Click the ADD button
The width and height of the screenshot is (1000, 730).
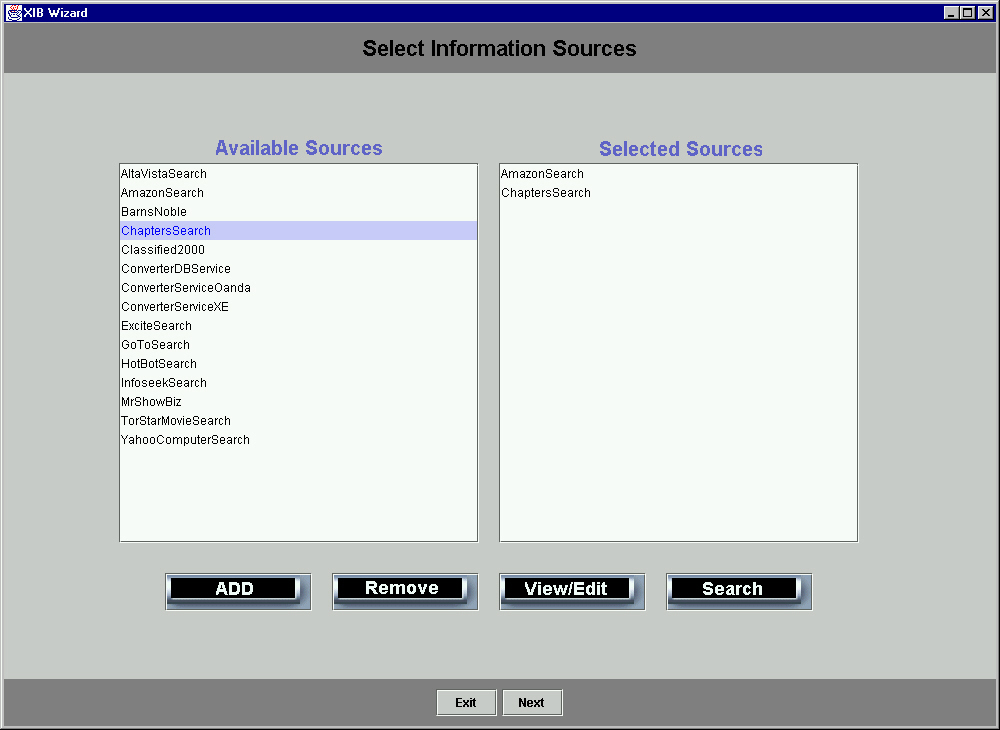(238, 591)
